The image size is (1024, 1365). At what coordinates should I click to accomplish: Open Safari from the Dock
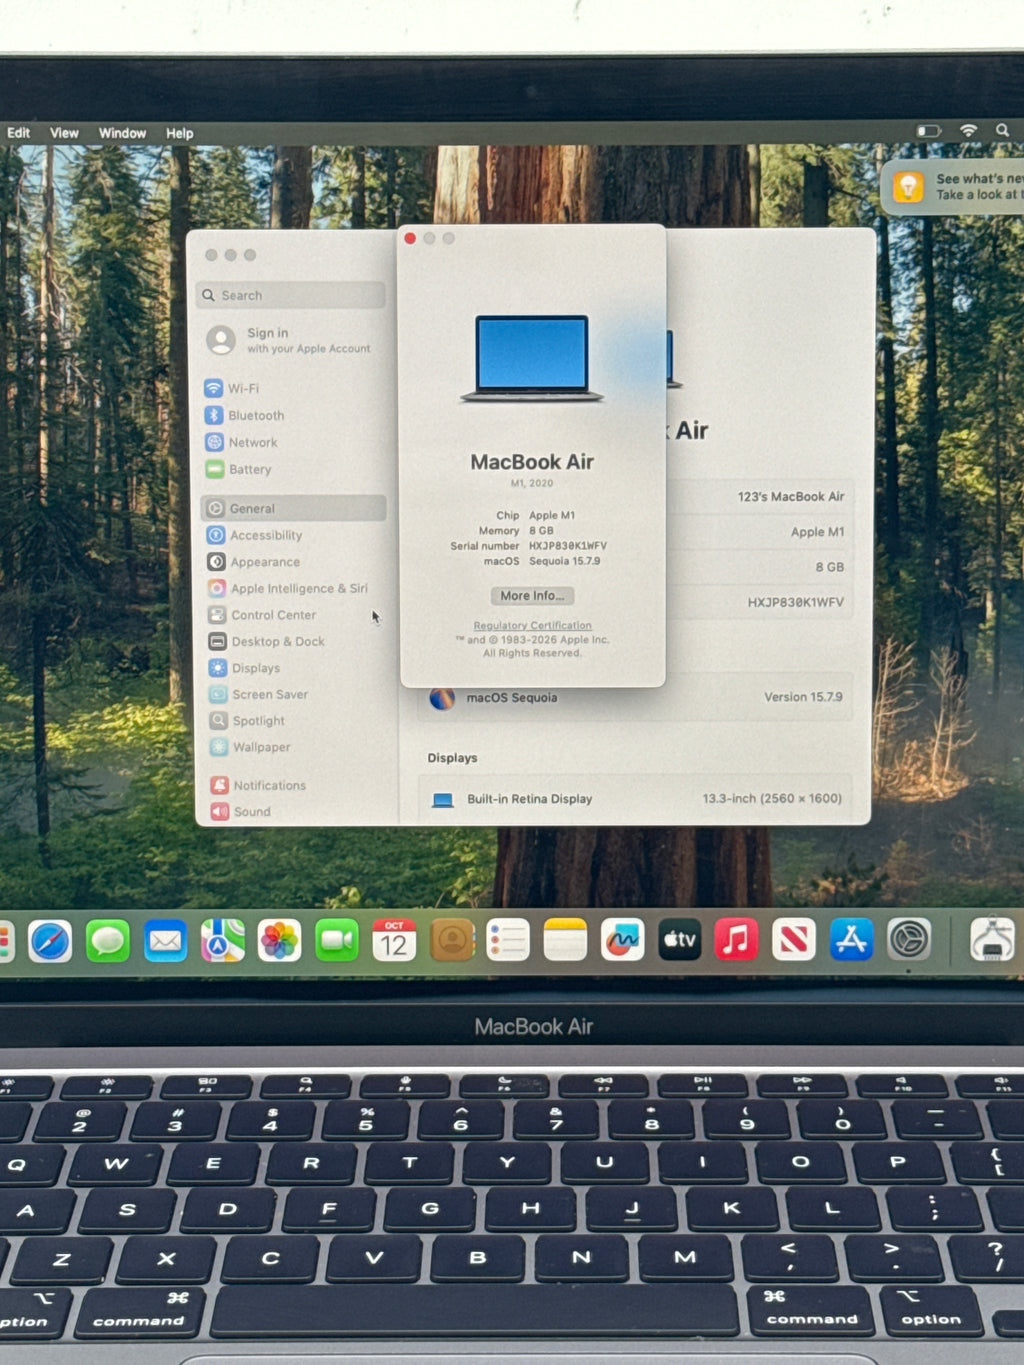coord(50,941)
